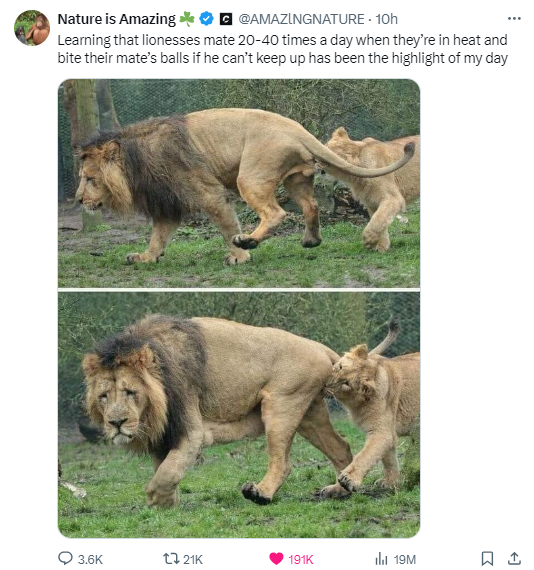Open the Nature is Amazing profile avatar
Viewport: 534px width, 570px height.
32,28
